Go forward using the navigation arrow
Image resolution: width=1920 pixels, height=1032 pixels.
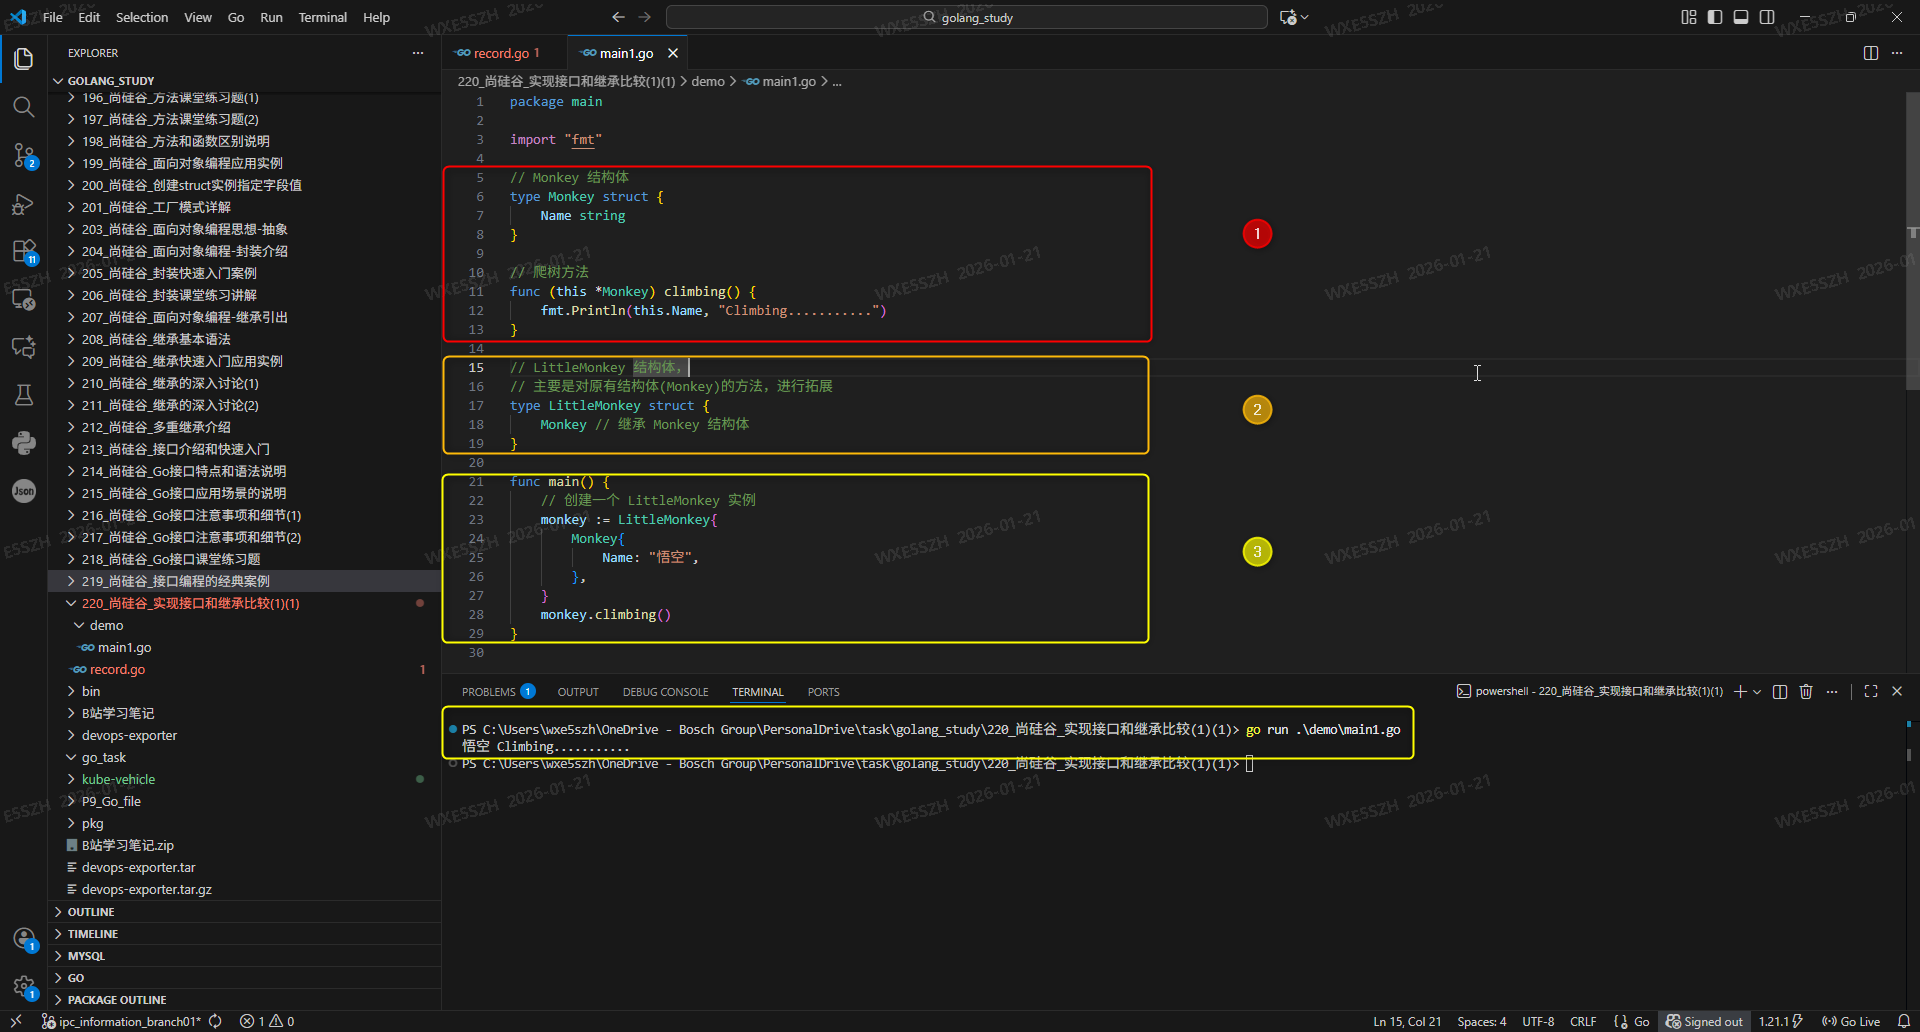(645, 17)
